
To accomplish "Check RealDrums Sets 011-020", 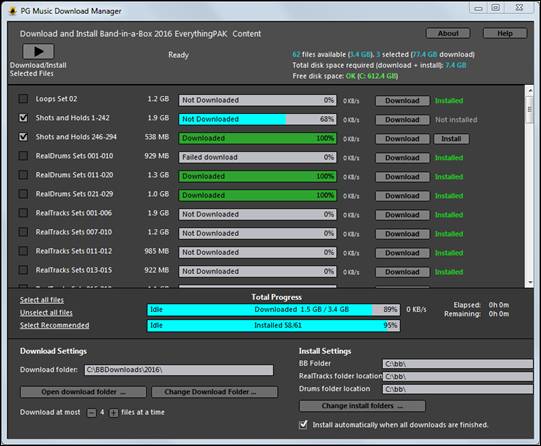I will click(23, 175).
